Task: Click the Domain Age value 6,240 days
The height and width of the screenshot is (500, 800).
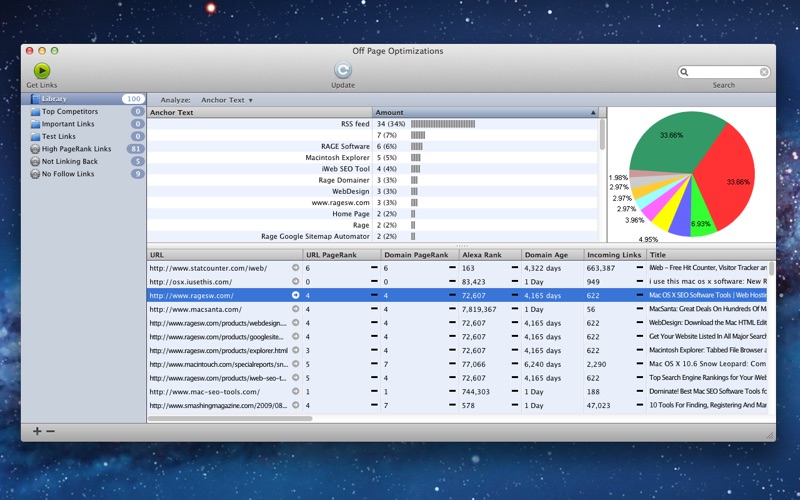Action: click(x=543, y=364)
